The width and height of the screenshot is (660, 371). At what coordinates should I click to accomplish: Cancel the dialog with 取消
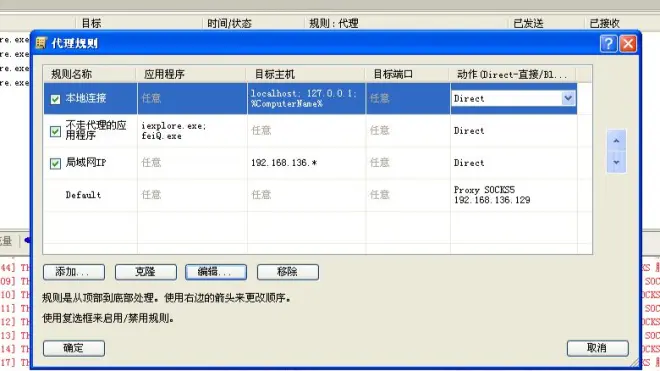click(x=598, y=348)
